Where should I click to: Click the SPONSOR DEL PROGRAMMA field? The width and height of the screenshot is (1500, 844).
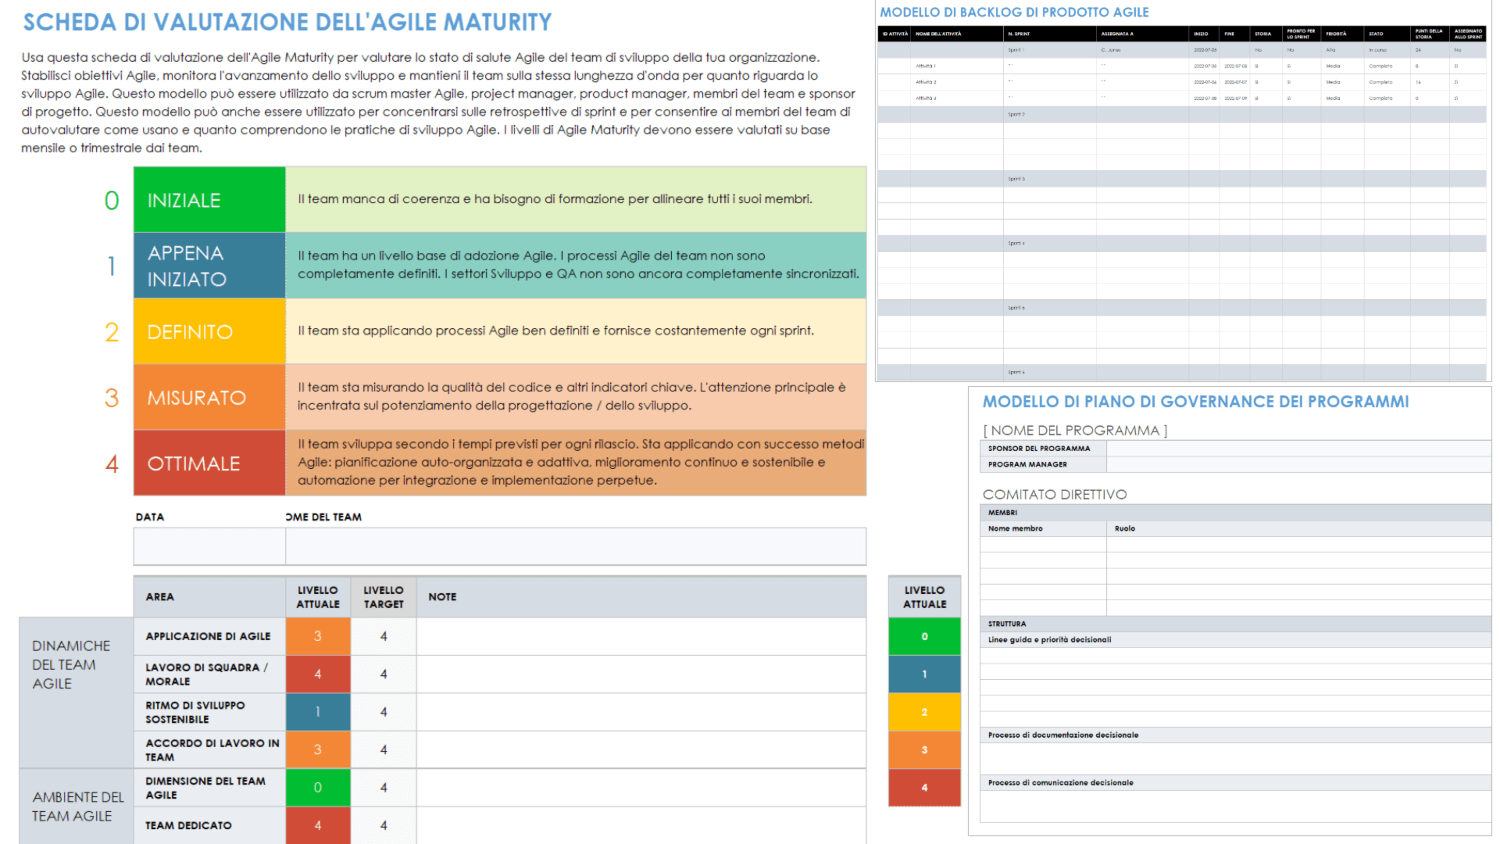tap(1298, 449)
